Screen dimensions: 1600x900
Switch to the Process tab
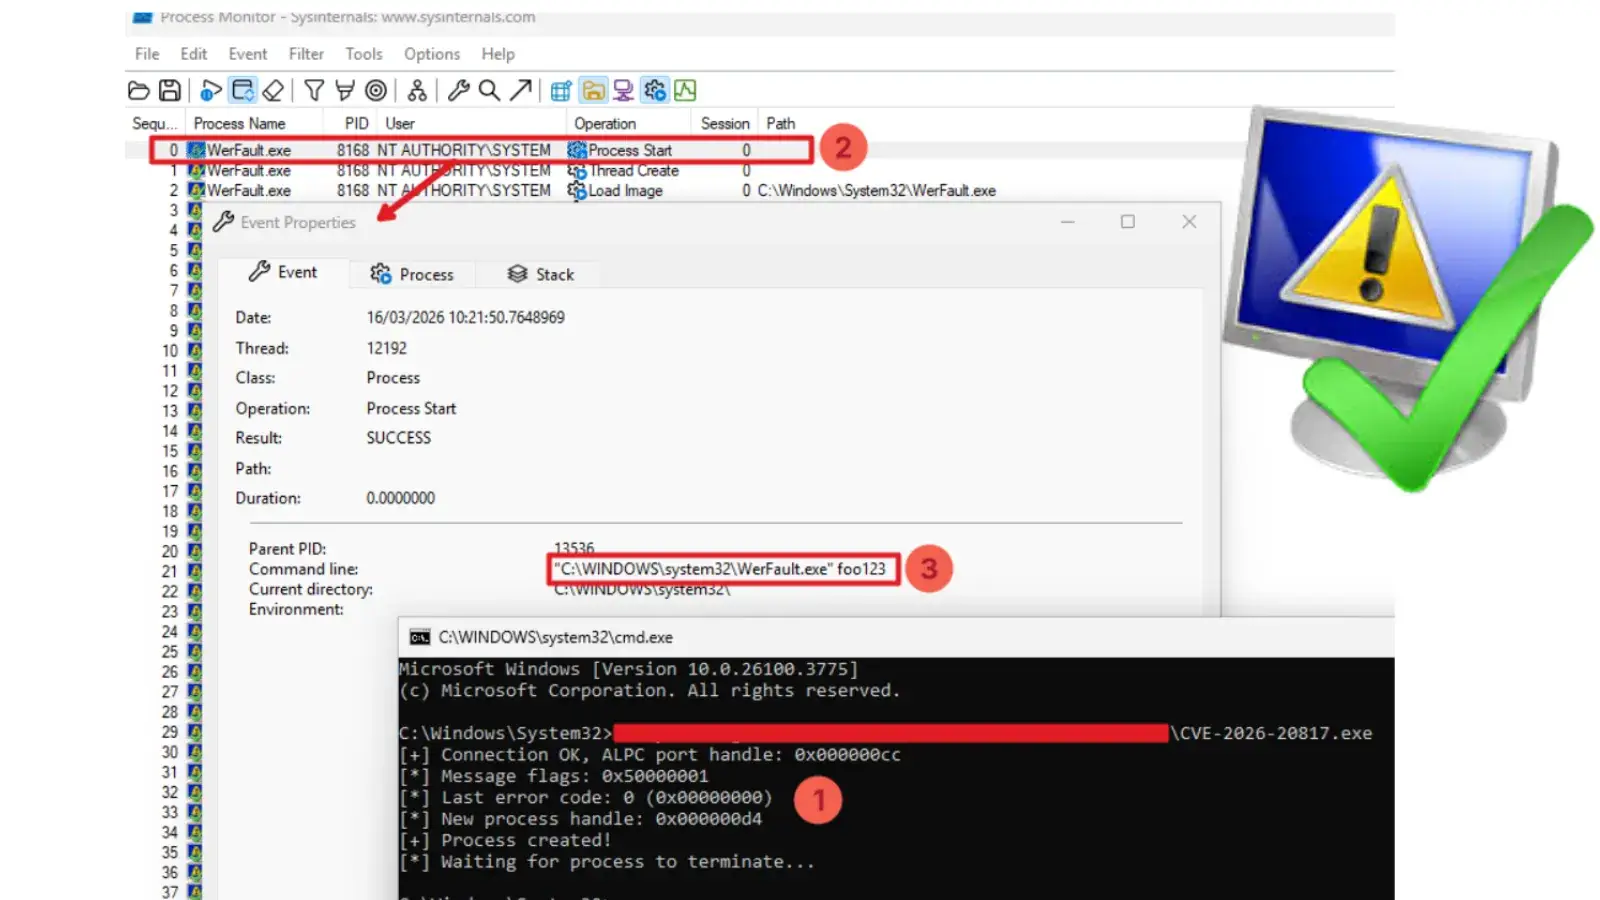point(412,274)
